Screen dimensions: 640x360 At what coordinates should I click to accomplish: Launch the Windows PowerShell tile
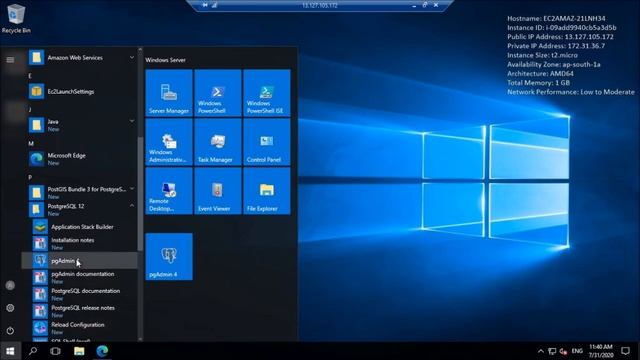tap(218, 93)
